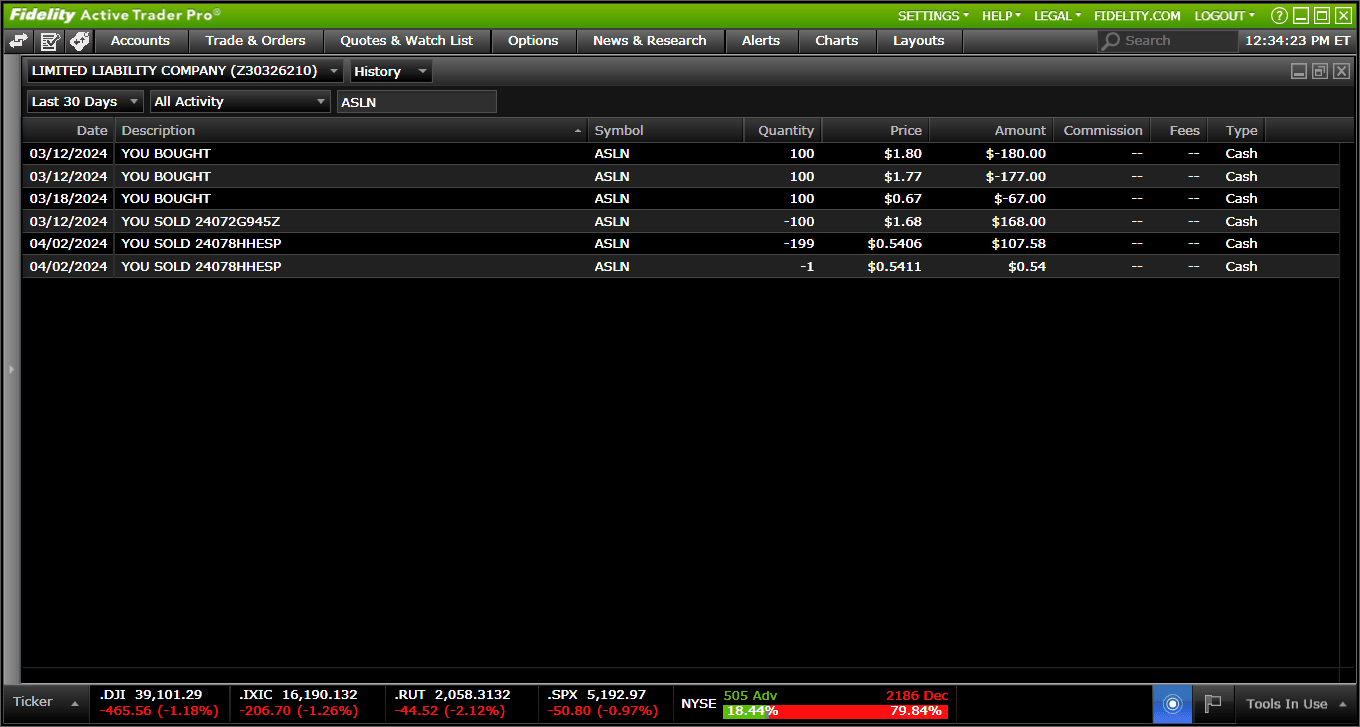This screenshot has height=727, width=1360.
Task: Click the magnifier icon in Search box
Action: tap(1111, 41)
